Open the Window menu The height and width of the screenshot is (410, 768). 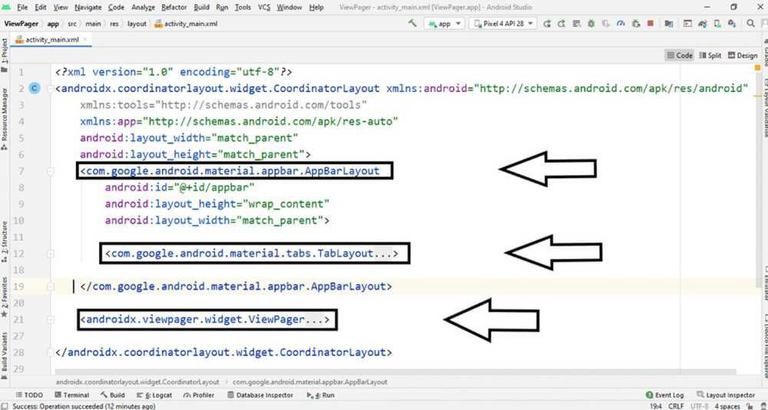pos(289,7)
